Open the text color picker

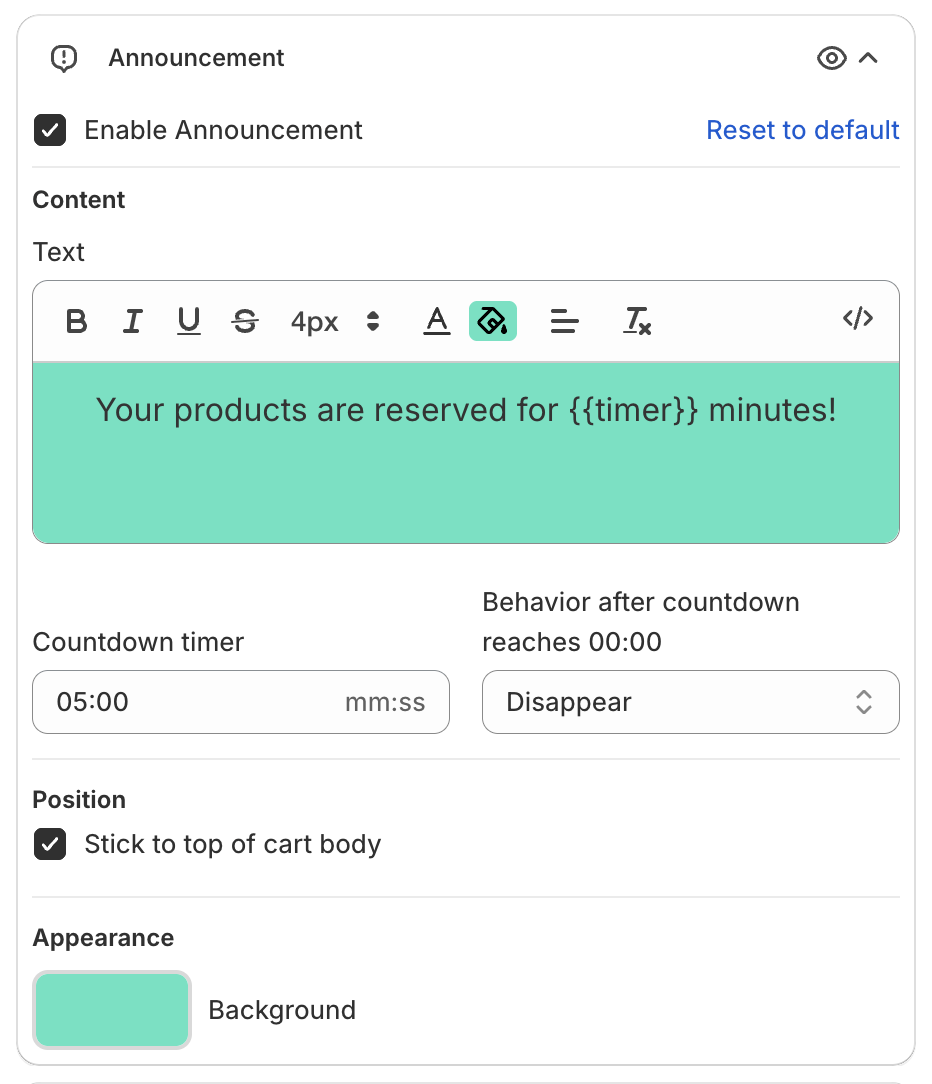[436, 321]
